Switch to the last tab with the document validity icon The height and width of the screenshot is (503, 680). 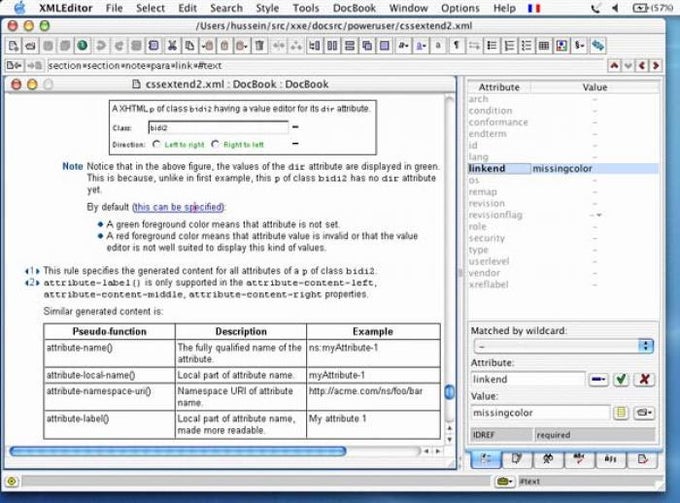click(x=642, y=460)
